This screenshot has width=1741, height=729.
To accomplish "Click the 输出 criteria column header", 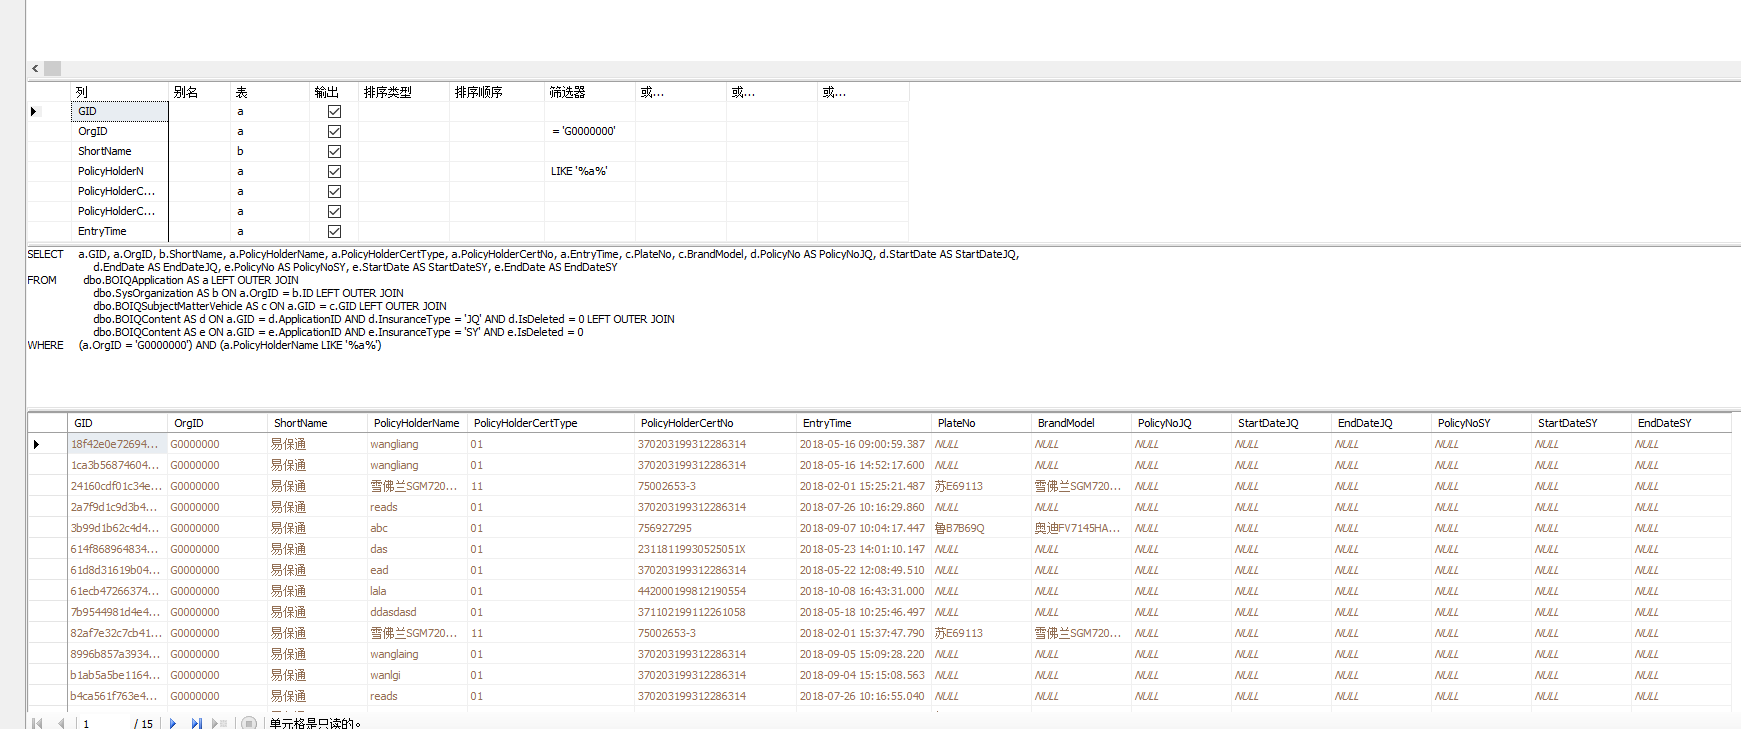I will pyautogui.click(x=333, y=92).
